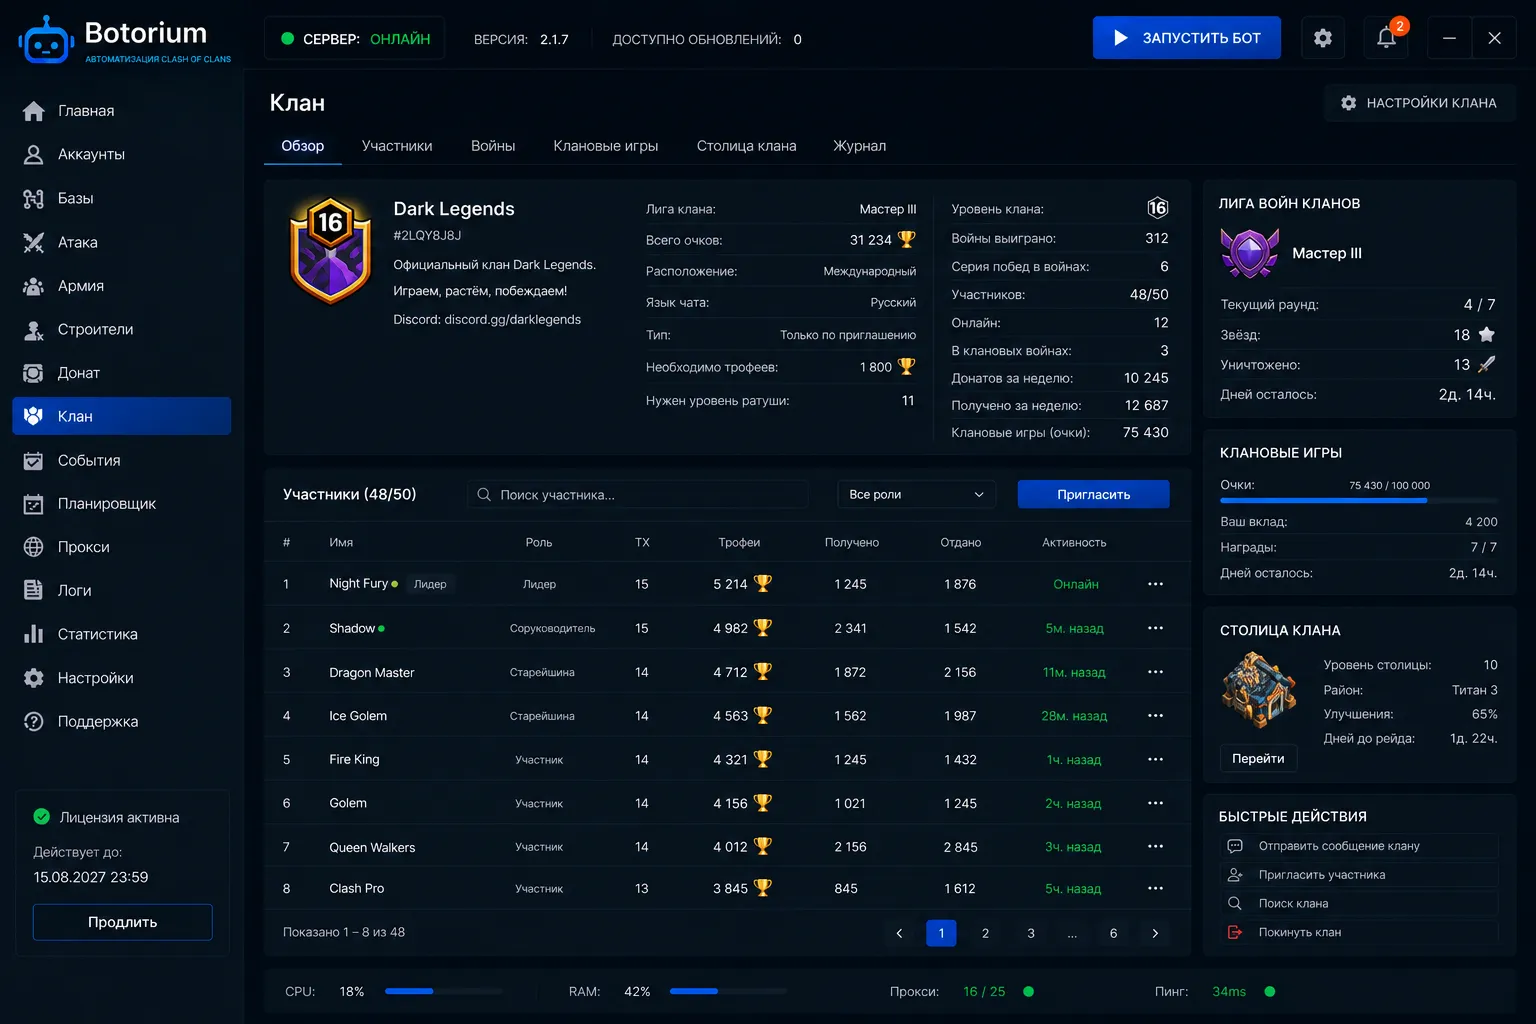The height and width of the screenshot is (1024, 1536).
Task: Click the Прокси globe icon
Action: (33, 547)
